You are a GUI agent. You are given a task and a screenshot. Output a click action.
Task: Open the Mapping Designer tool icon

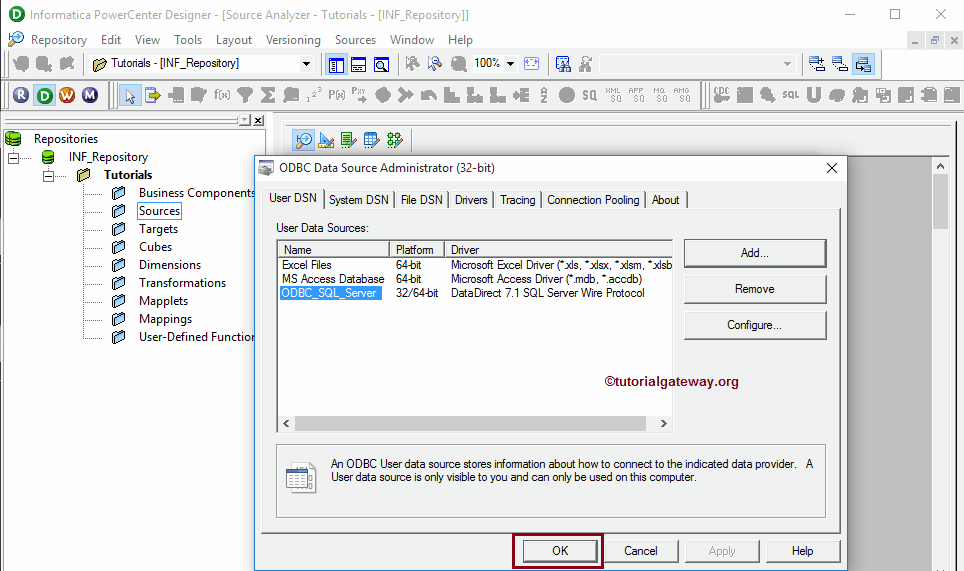pyautogui.click(x=394, y=140)
